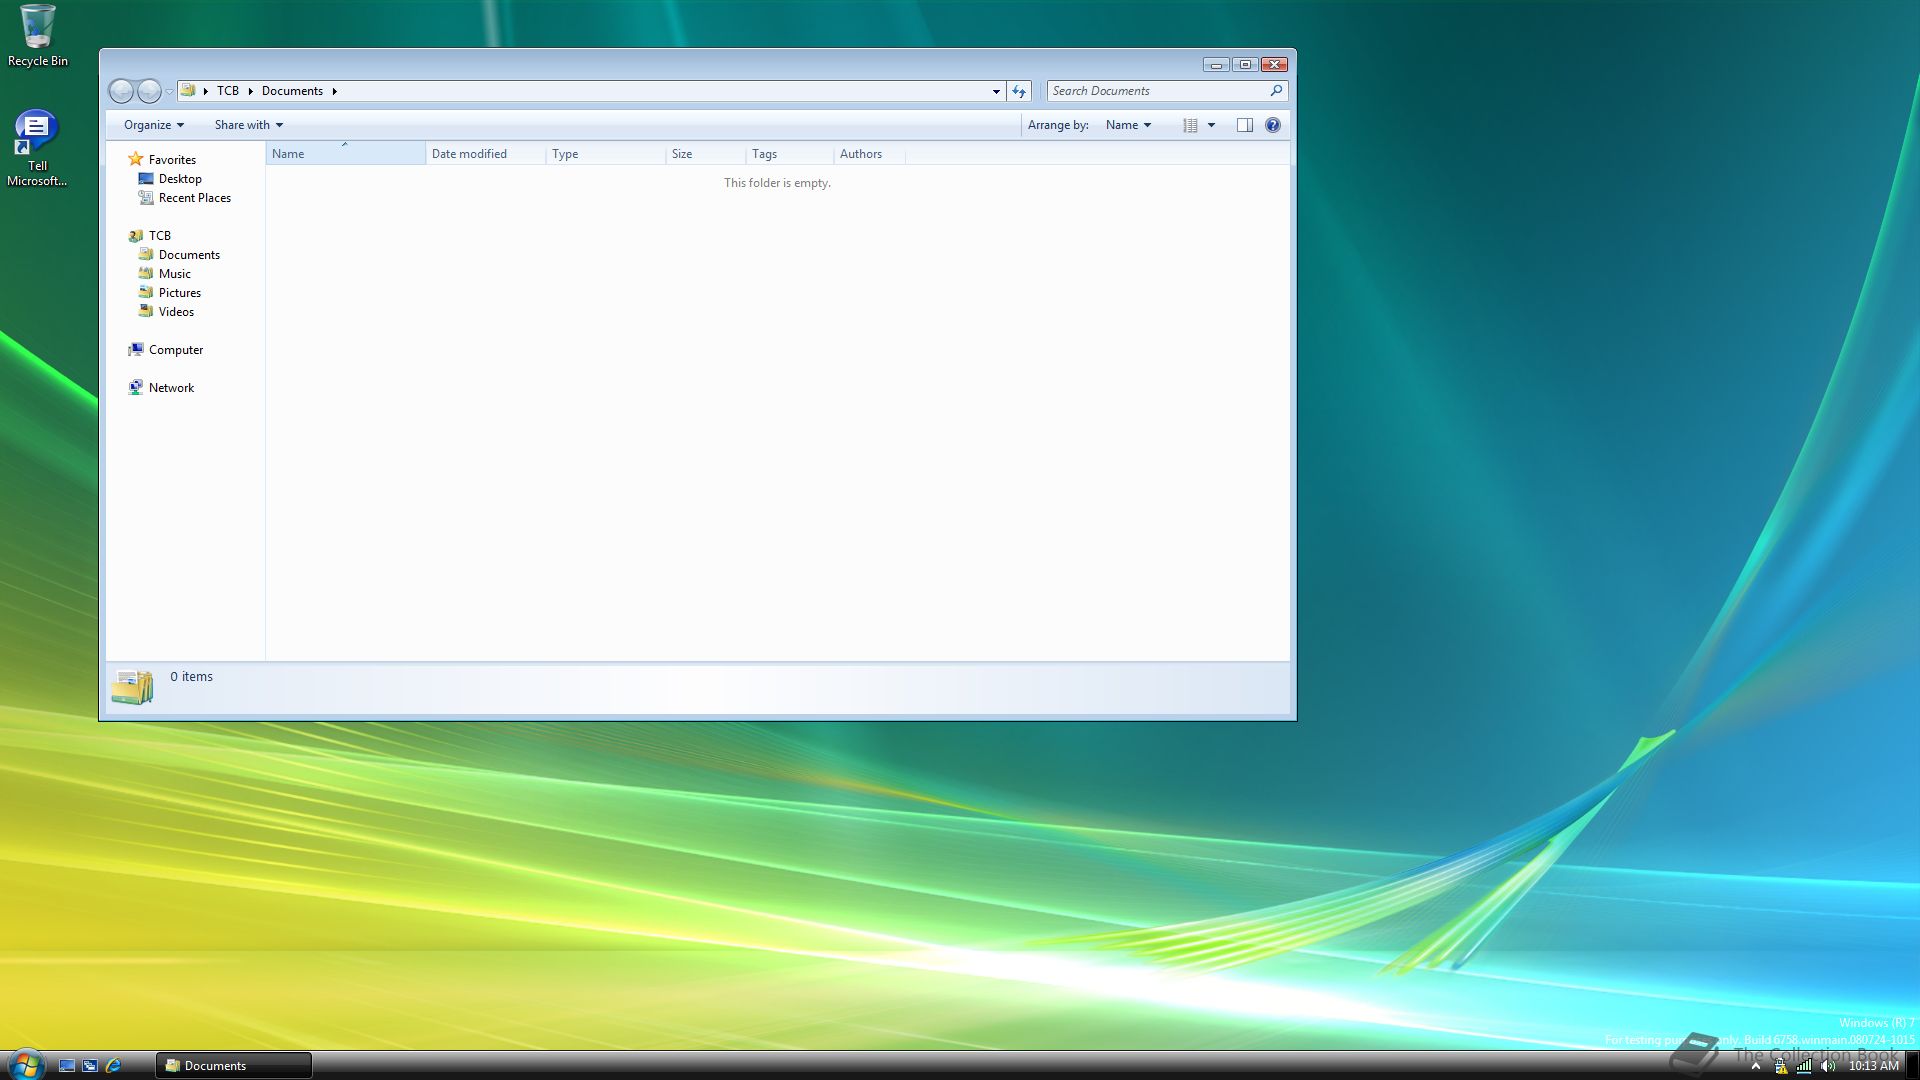Click the Favorites star icon
Image resolution: width=1920 pixels, height=1080 pixels.
point(136,159)
